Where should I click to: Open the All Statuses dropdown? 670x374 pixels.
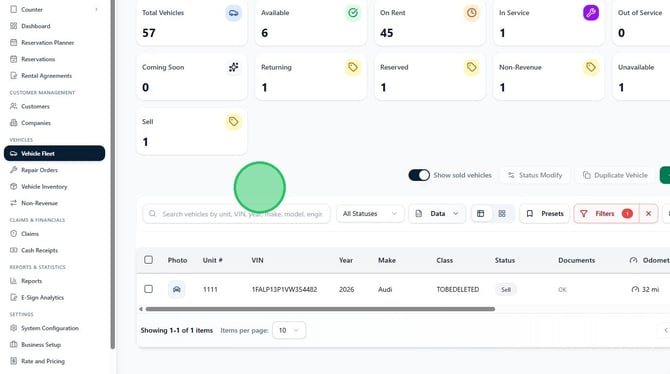[x=370, y=214]
